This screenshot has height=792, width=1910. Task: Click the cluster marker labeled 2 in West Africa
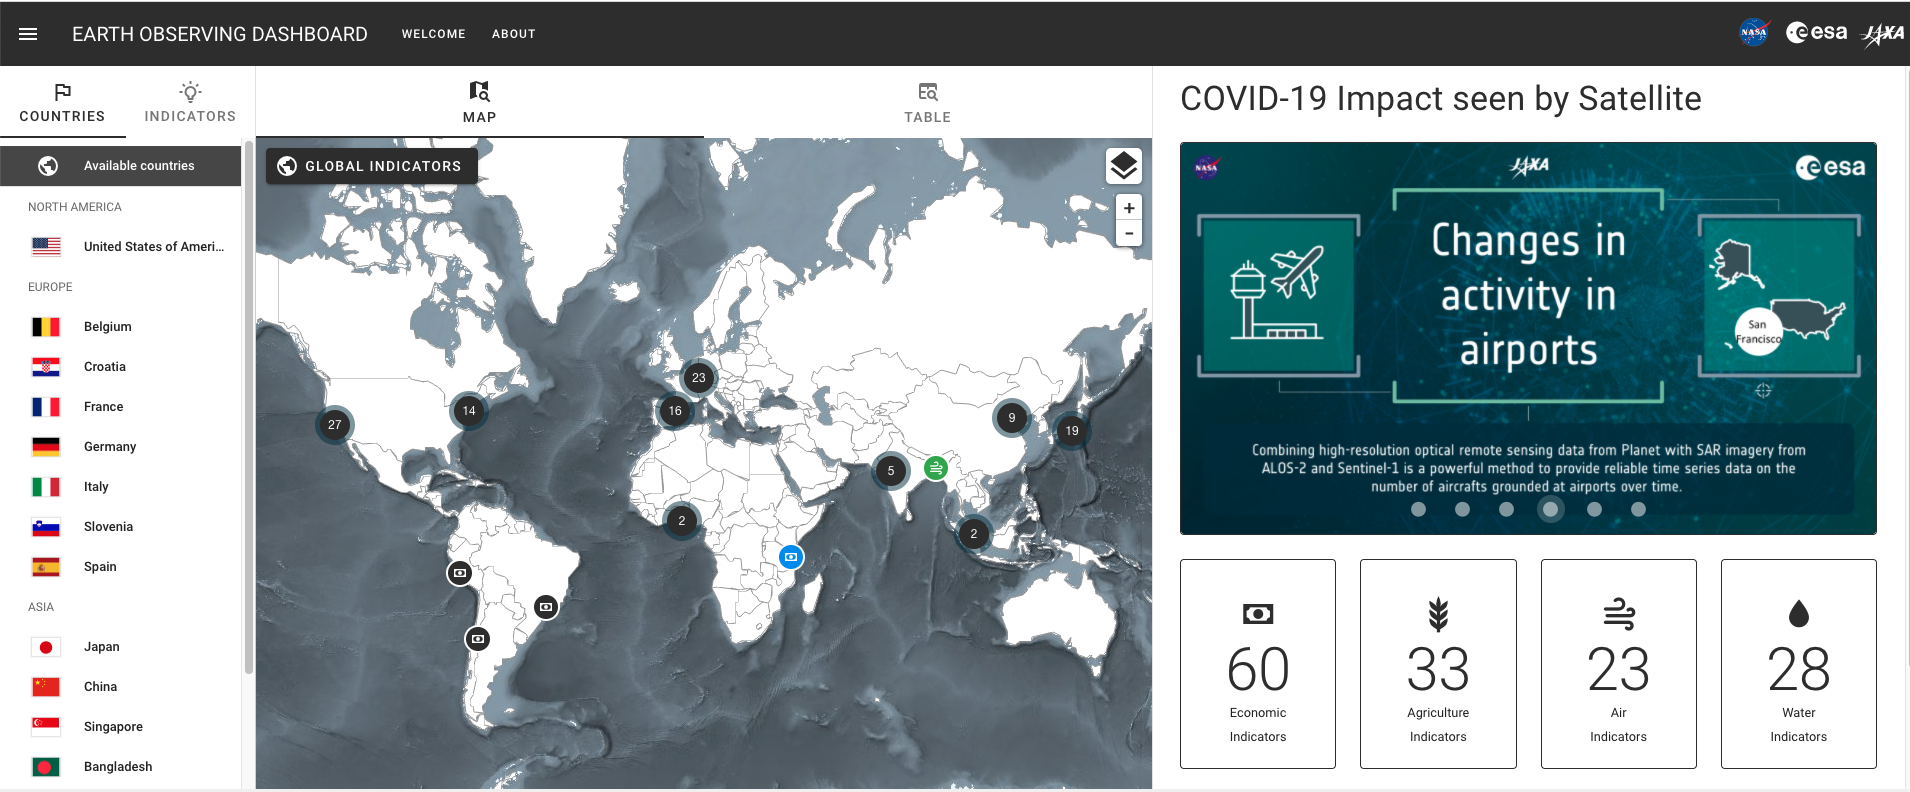point(682,521)
